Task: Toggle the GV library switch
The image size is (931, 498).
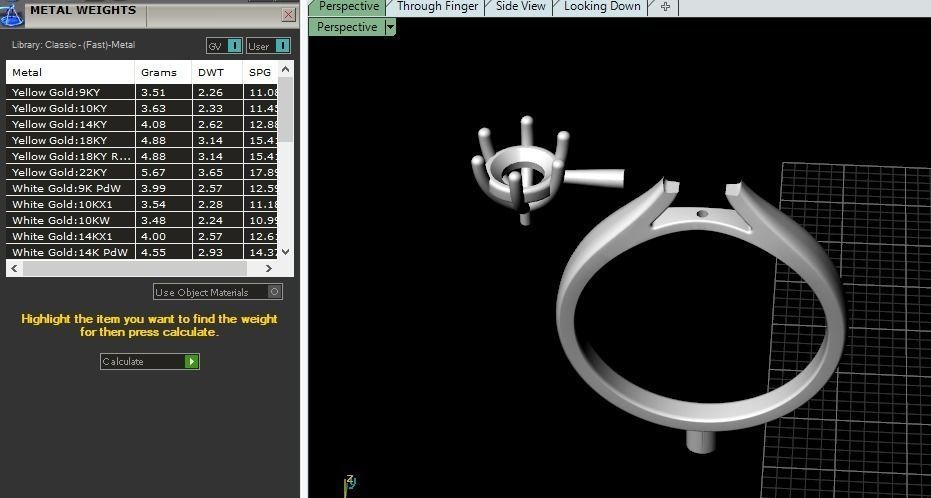Action: click(x=224, y=46)
